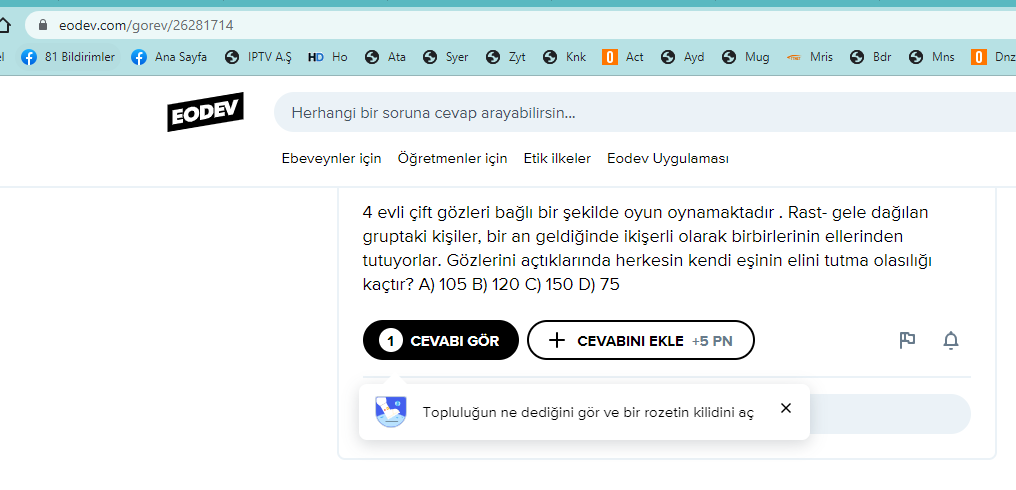The width and height of the screenshot is (1016, 490).
Task: Close the rozet tooltip popup
Action: pos(786,408)
